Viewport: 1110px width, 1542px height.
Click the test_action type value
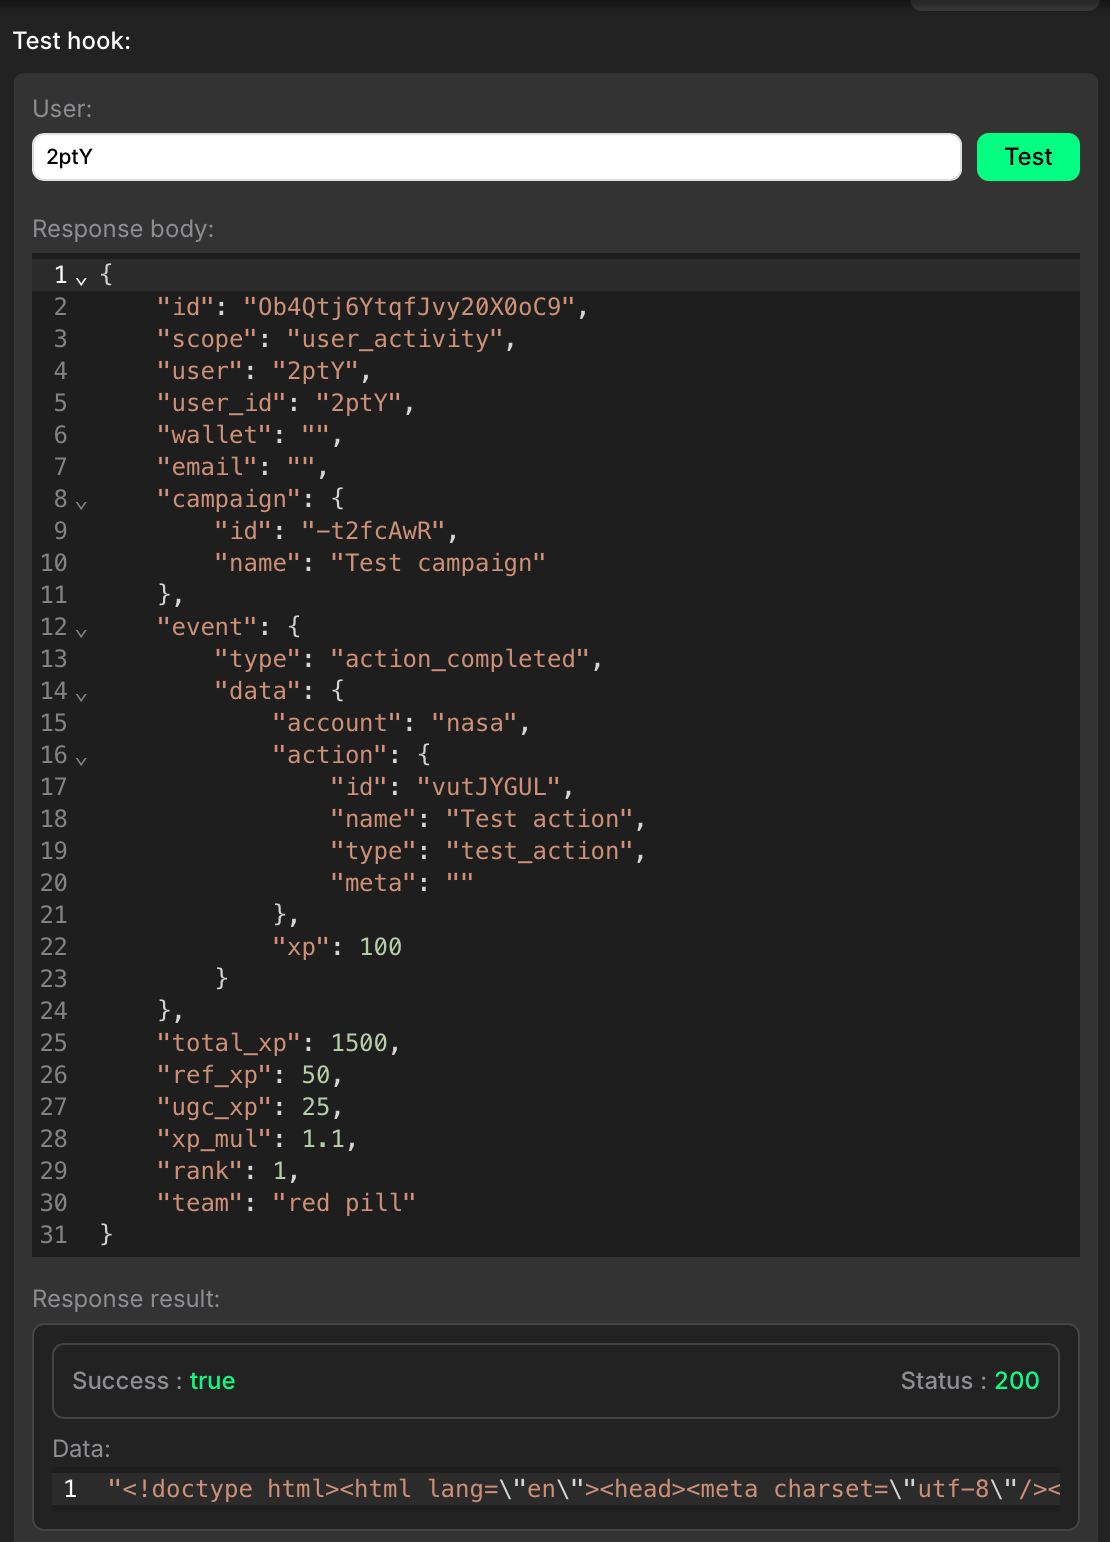[x=540, y=851]
